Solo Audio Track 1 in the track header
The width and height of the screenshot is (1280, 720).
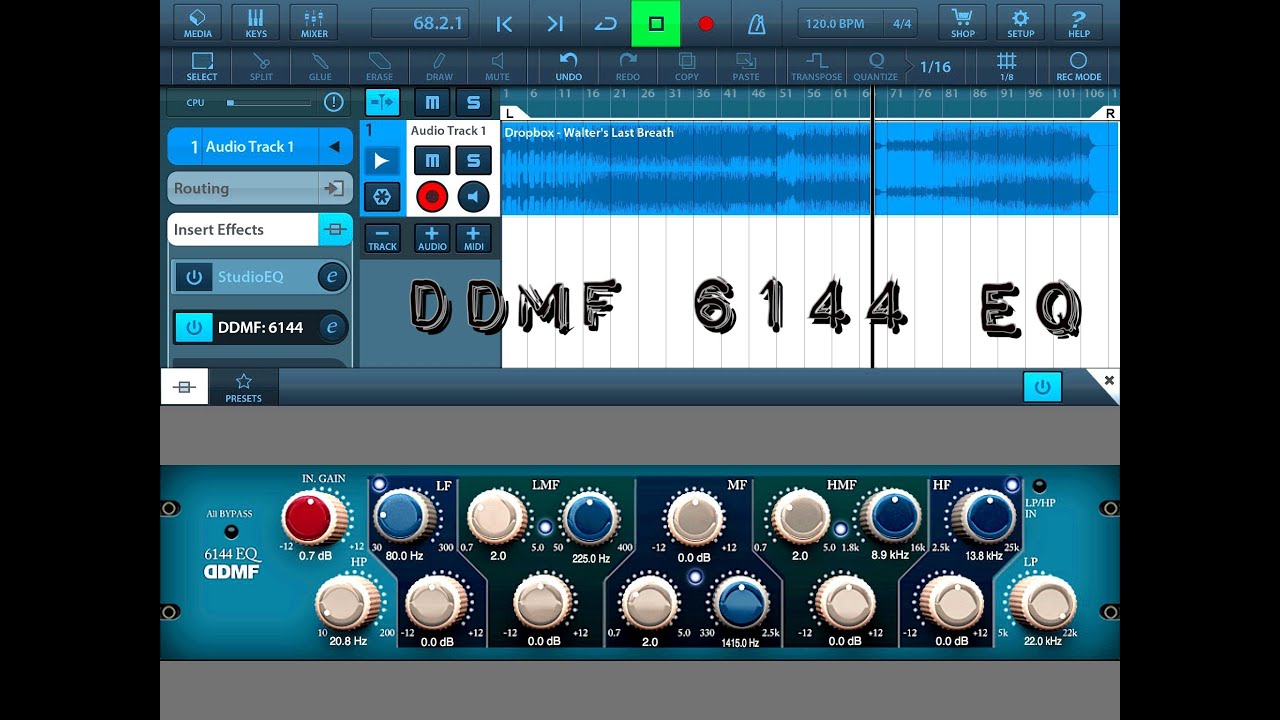click(474, 160)
